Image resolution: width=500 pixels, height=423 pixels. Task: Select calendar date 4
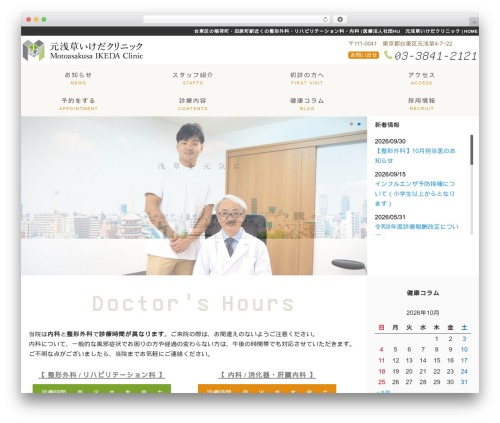pos(381,349)
